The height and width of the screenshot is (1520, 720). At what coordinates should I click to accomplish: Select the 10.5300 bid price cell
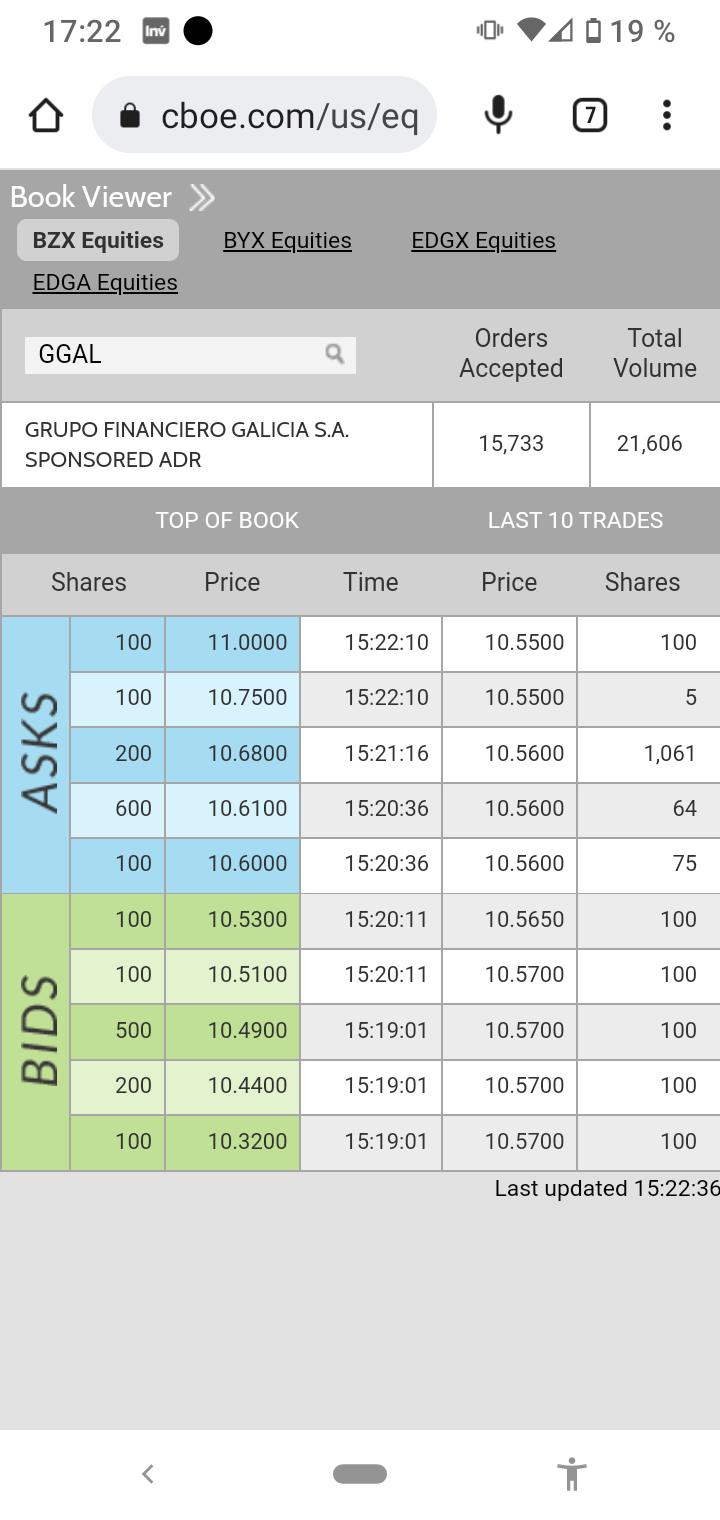click(232, 920)
